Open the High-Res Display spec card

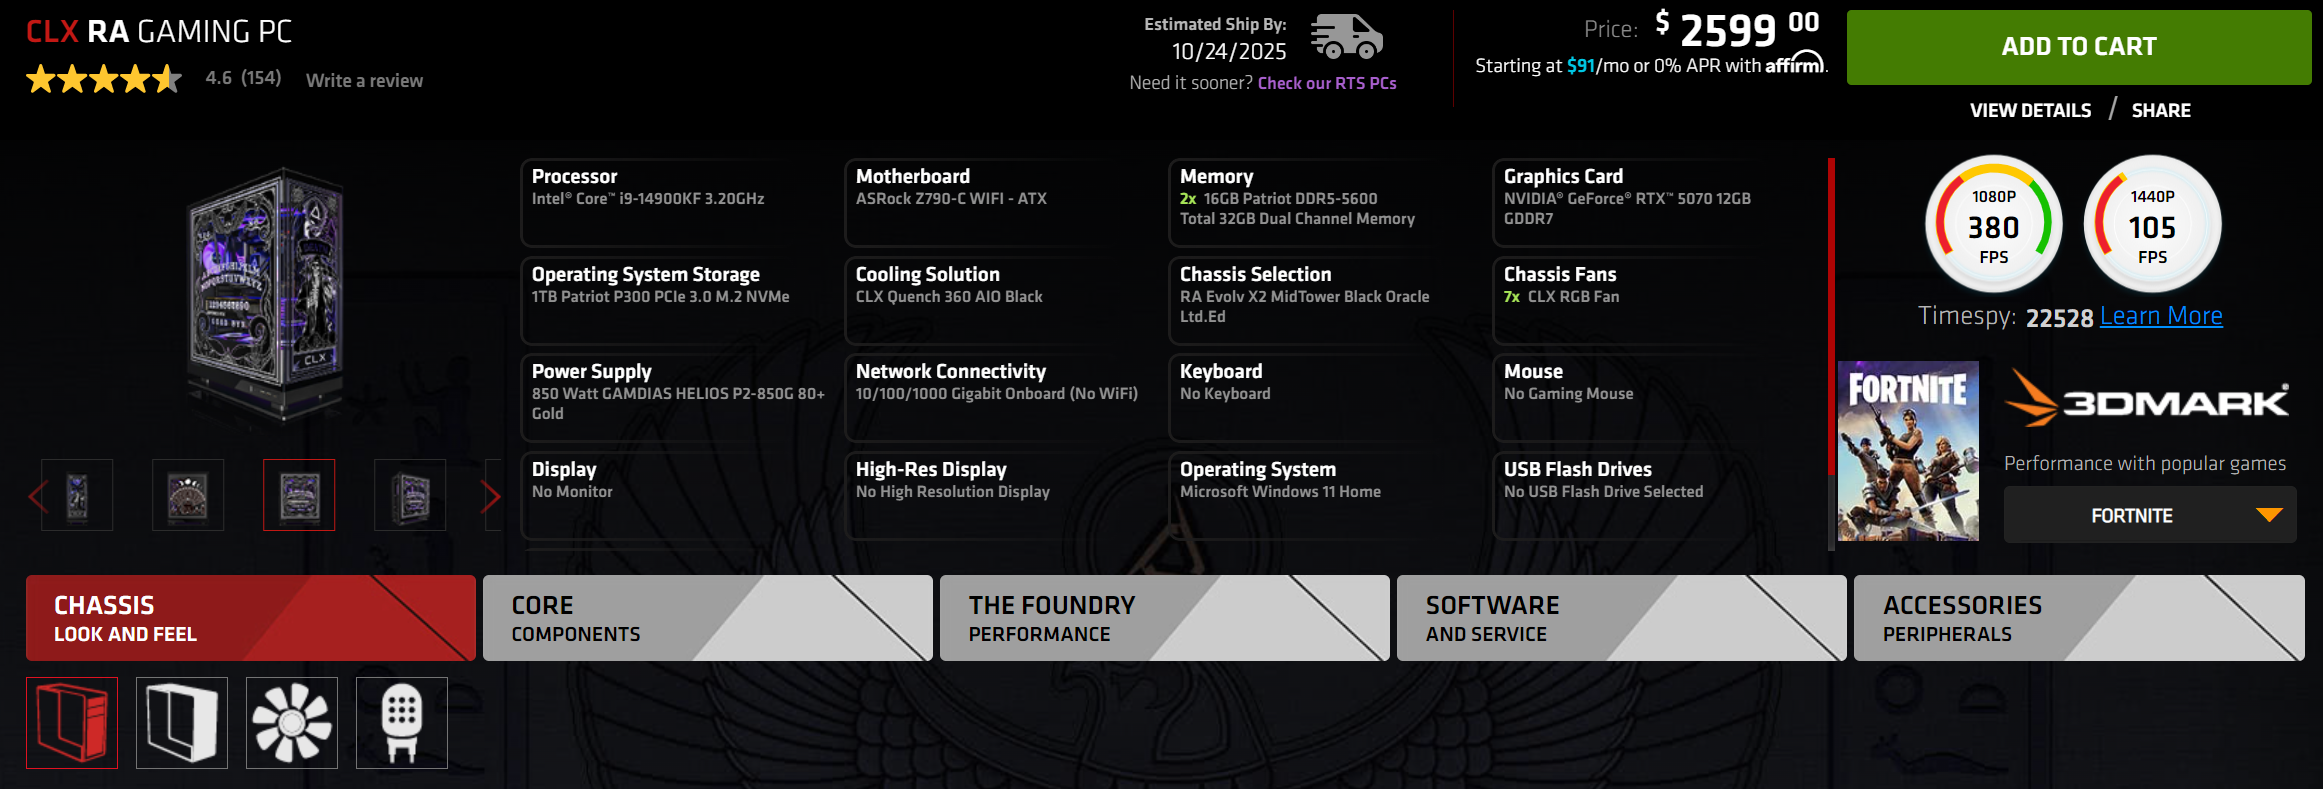point(1001,495)
